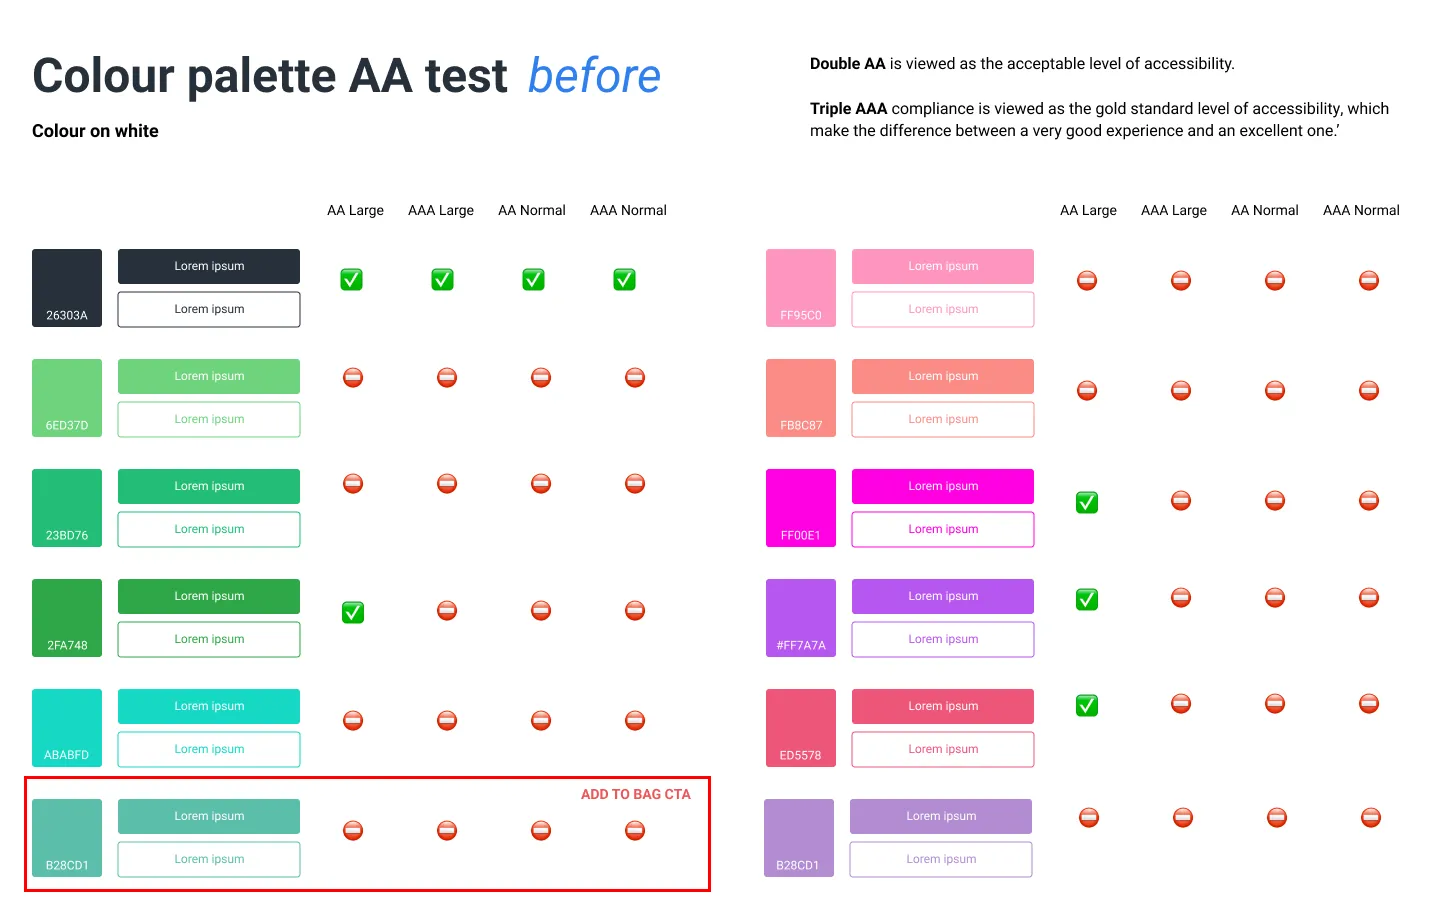The width and height of the screenshot is (1440, 900).
Task: Select the FF00E1 magenta colour swatch
Action: pyautogui.click(x=801, y=508)
